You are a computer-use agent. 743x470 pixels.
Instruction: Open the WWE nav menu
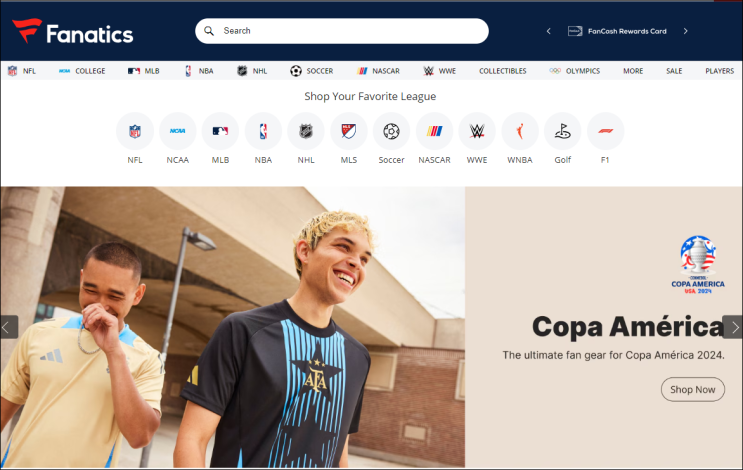point(440,71)
